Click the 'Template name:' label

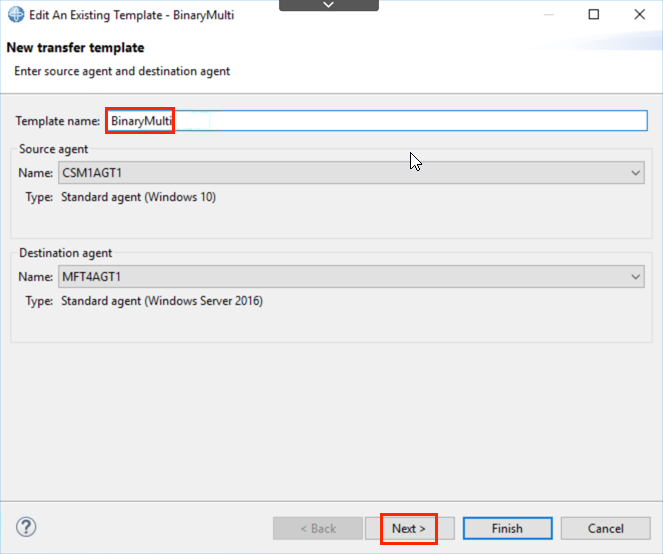pyautogui.click(x=58, y=121)
